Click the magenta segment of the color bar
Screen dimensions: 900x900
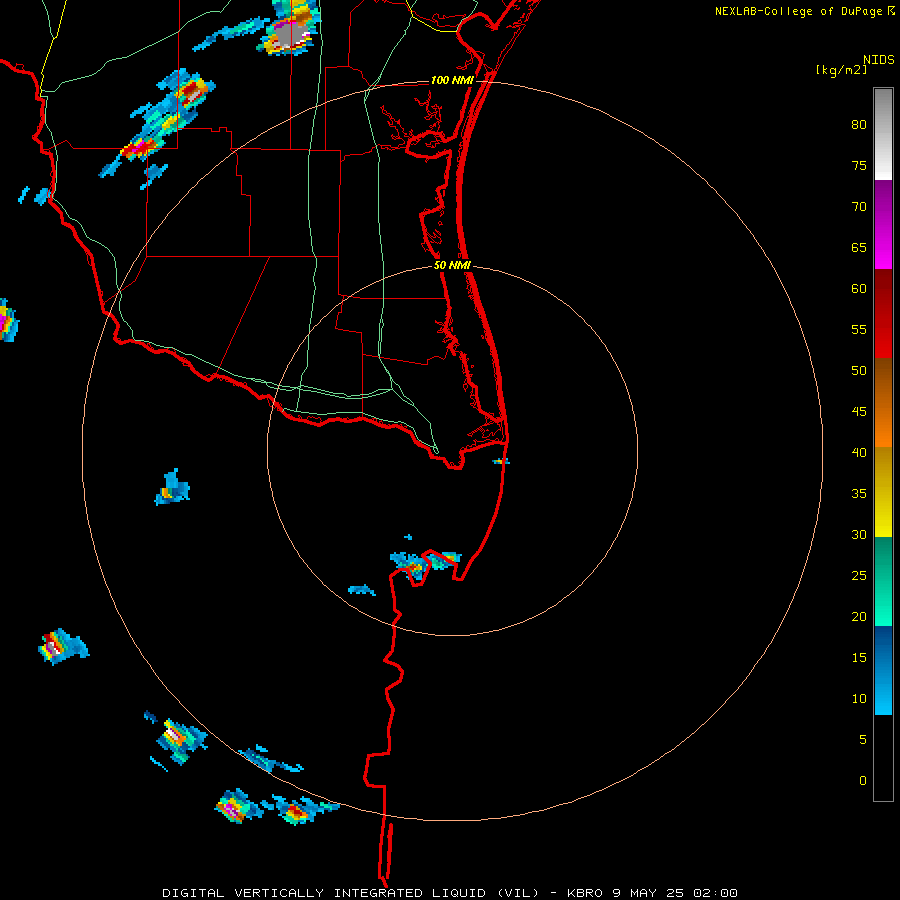(x=883, y=224)
